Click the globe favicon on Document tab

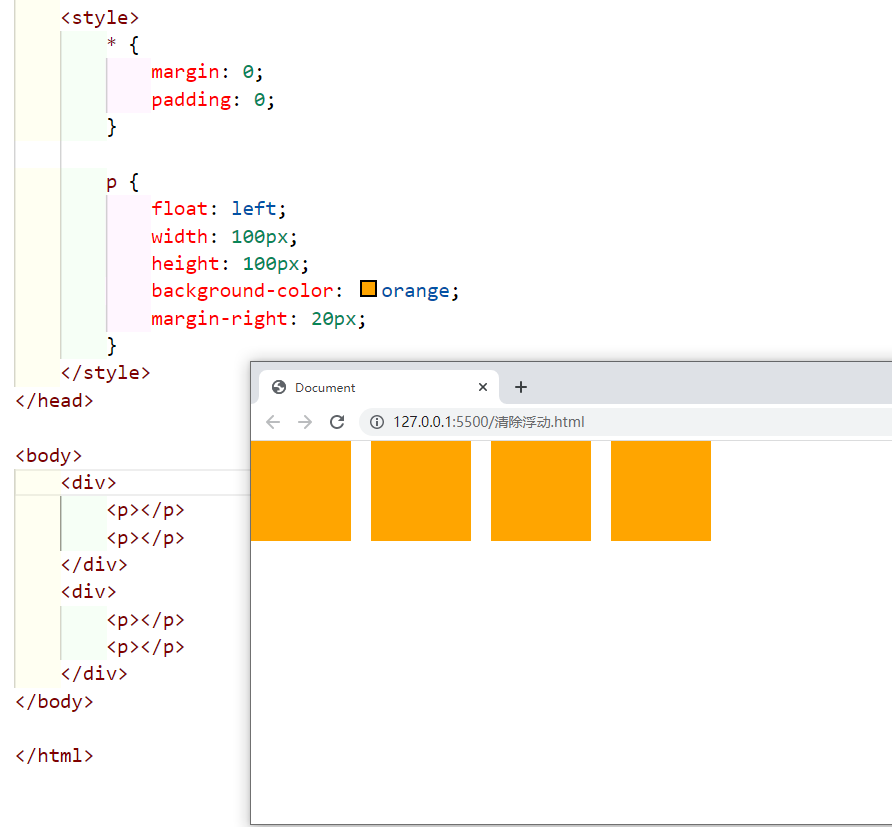coord(279,388)
